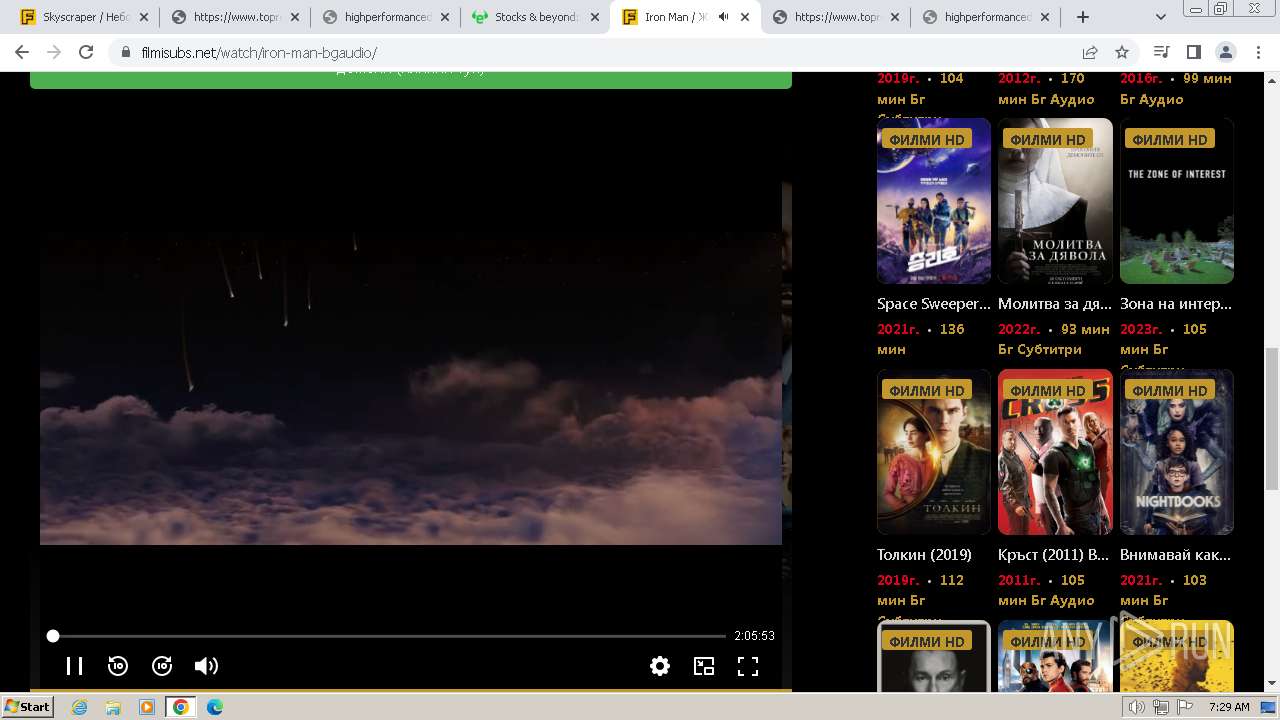Mute the video player volume

click(x=206, y=666)
